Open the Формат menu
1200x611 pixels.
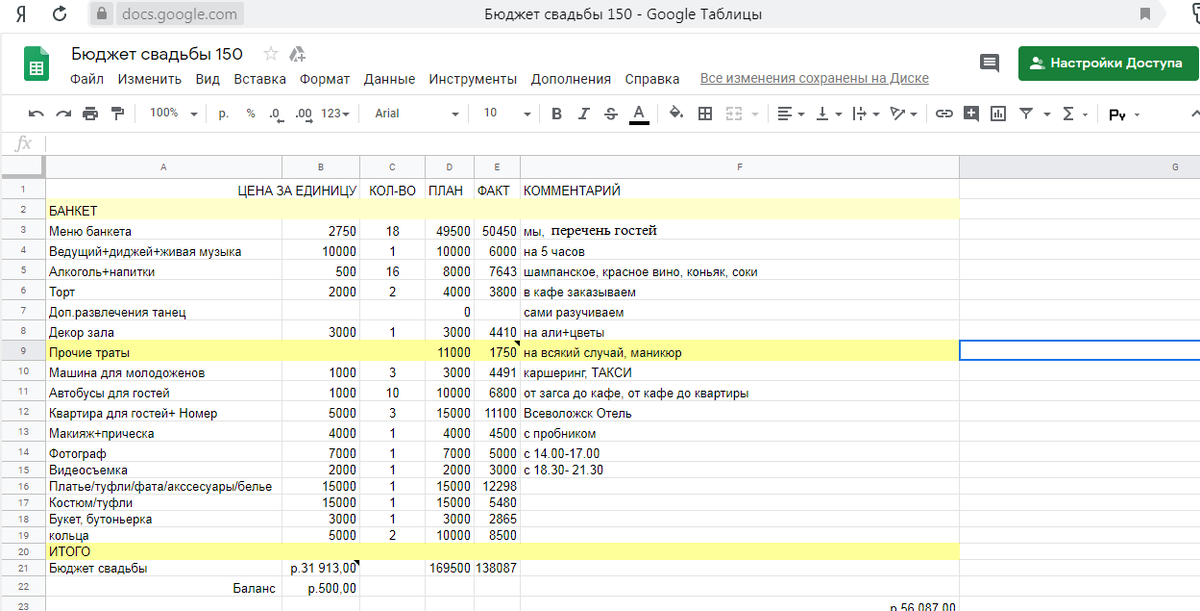coord(325,79)
